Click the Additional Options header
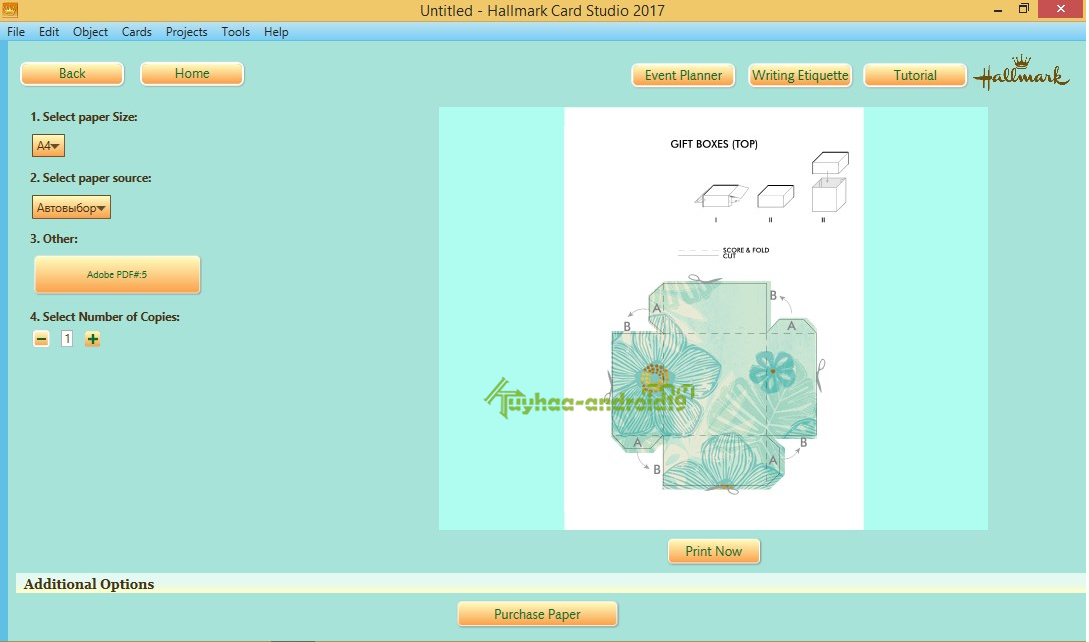 (x=89, y=584)
